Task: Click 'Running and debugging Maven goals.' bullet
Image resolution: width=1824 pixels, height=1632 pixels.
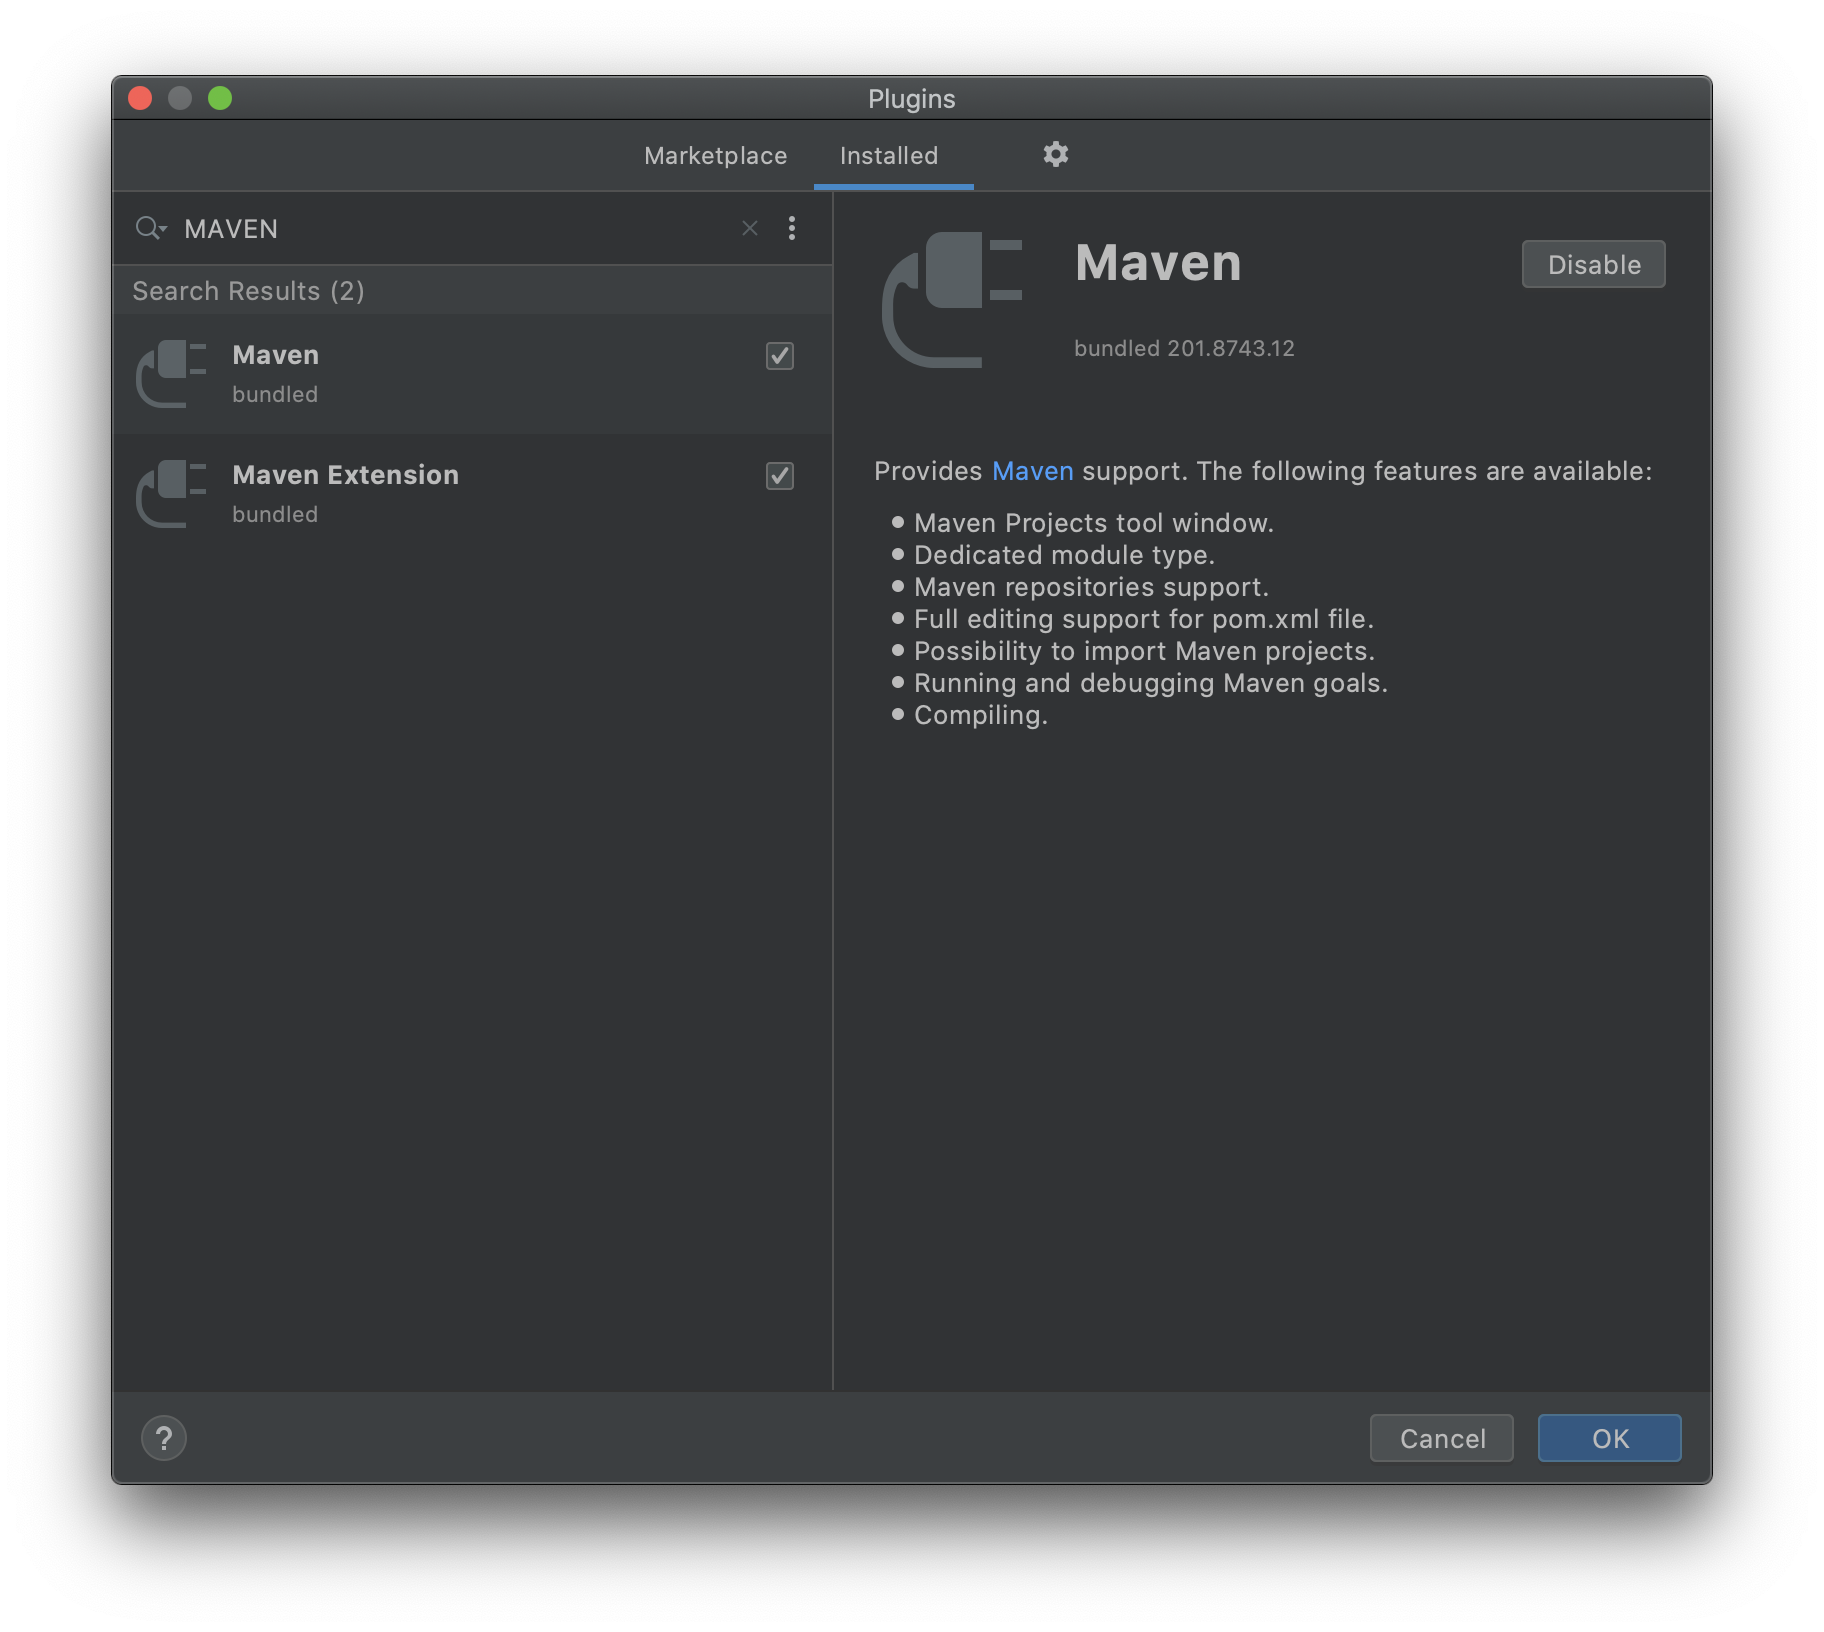Action: pyautogui.click(x=1150, y=683)
